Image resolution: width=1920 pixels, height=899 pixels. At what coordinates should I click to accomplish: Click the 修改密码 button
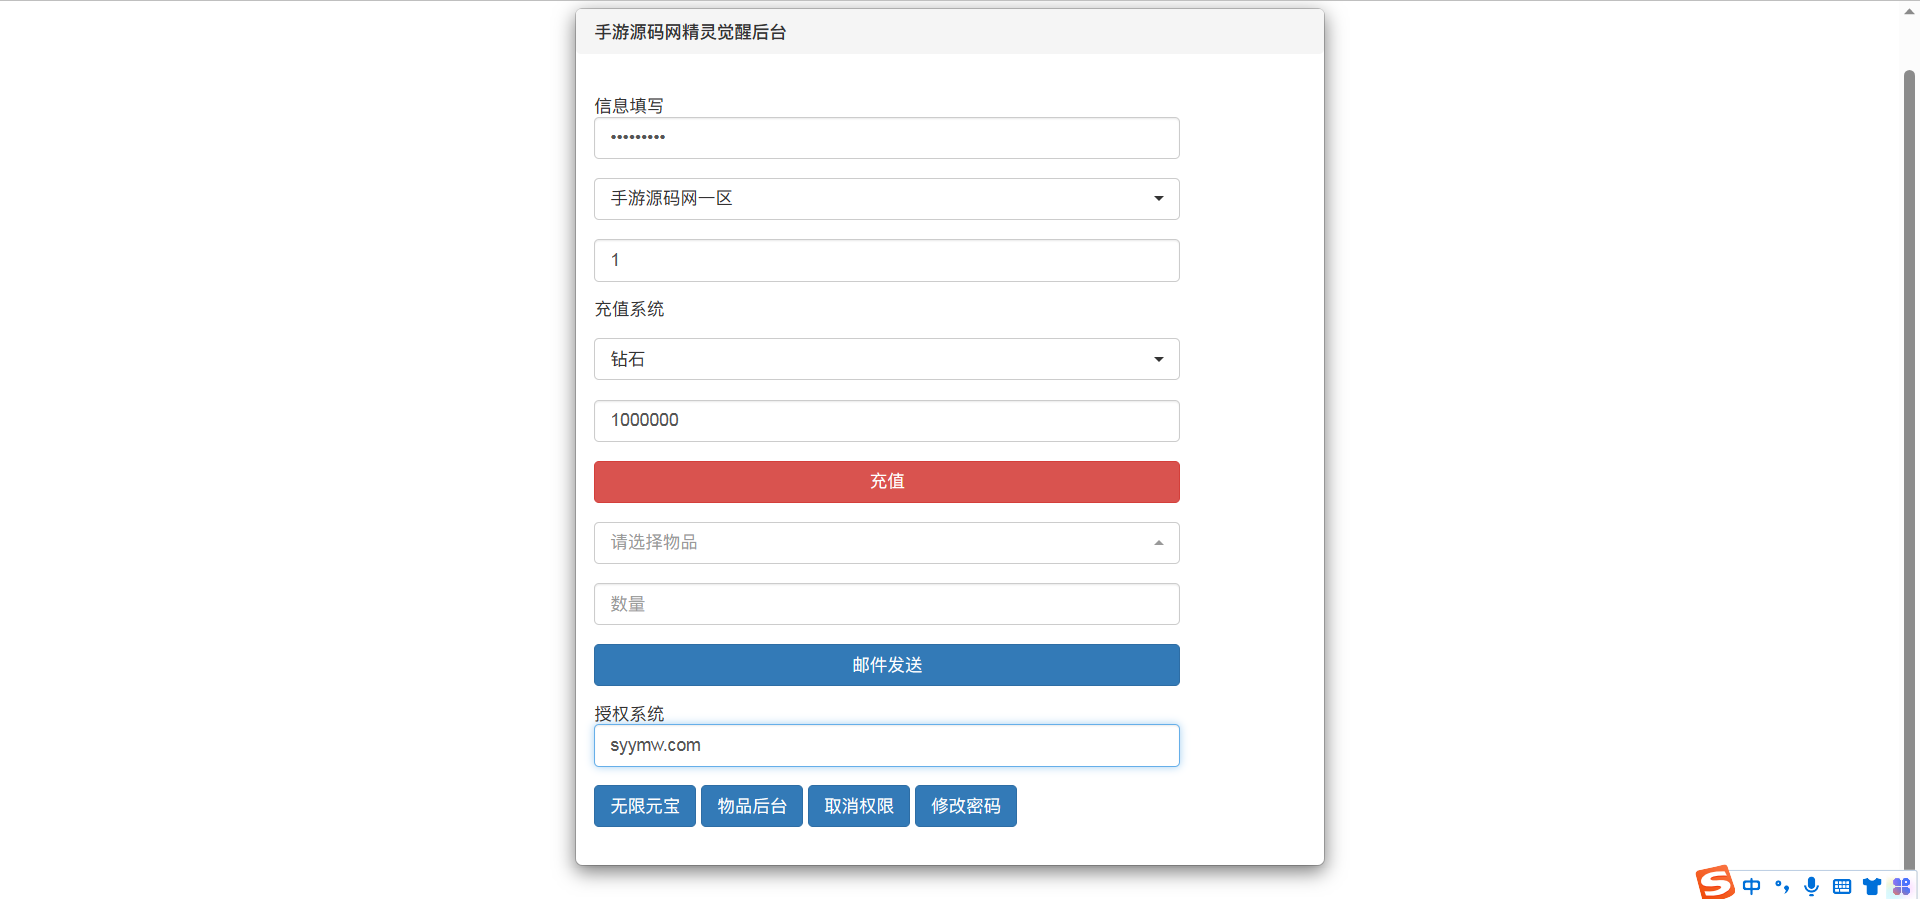966,806
